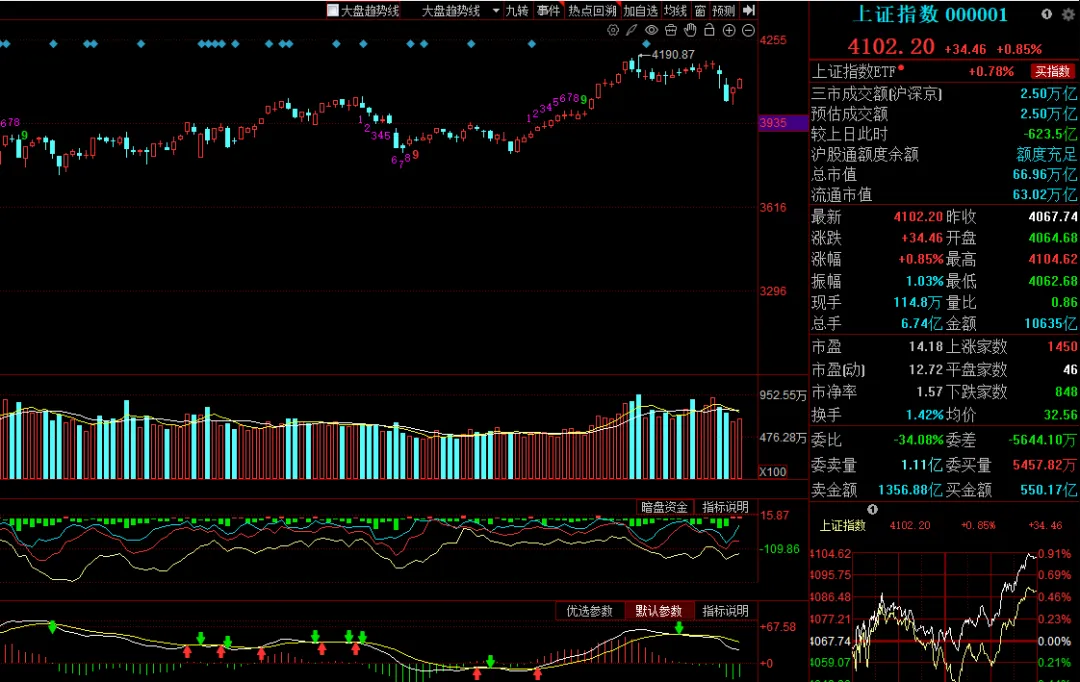Toggle the chart lock icon
Viewport: 1080px width, 682px height.
click(709, 30)
